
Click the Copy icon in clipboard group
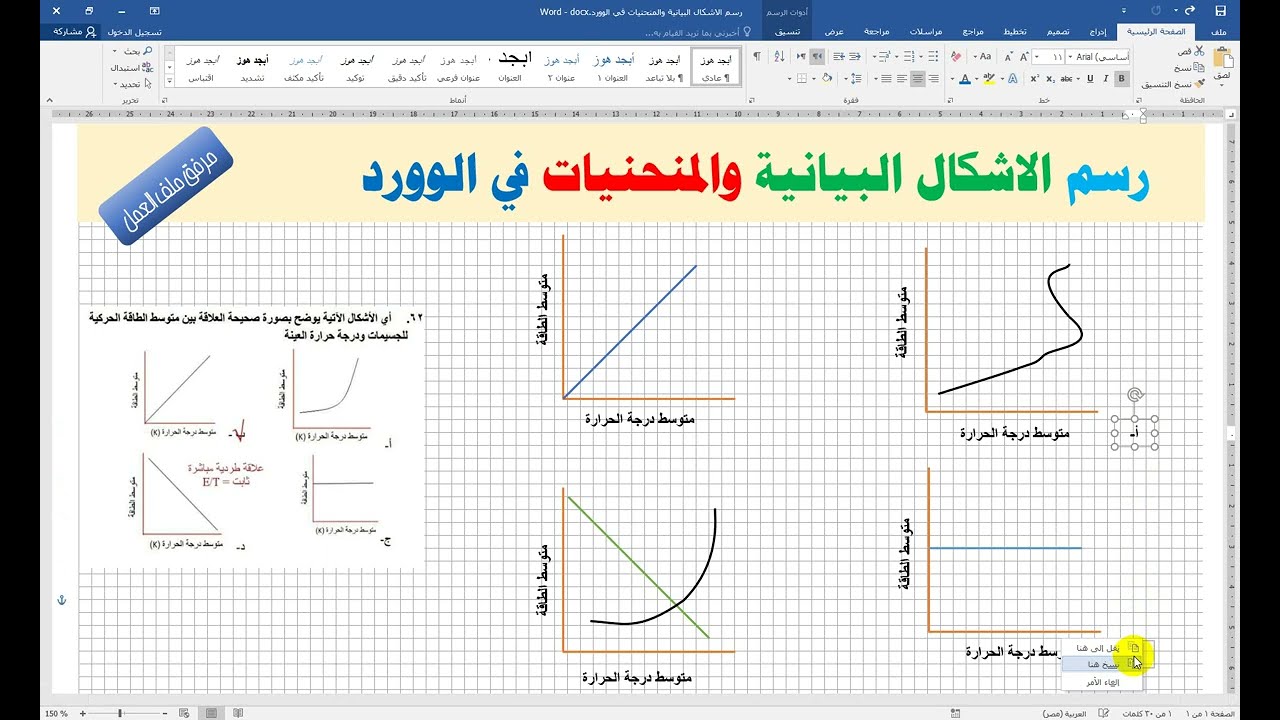click(x=1201, y=68)
